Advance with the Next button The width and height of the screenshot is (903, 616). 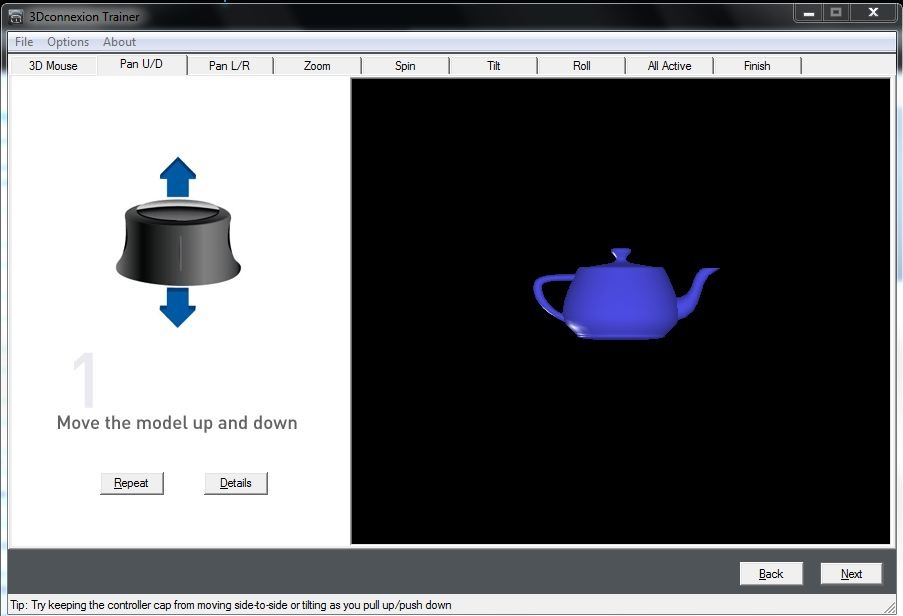[x=851, y=574]
